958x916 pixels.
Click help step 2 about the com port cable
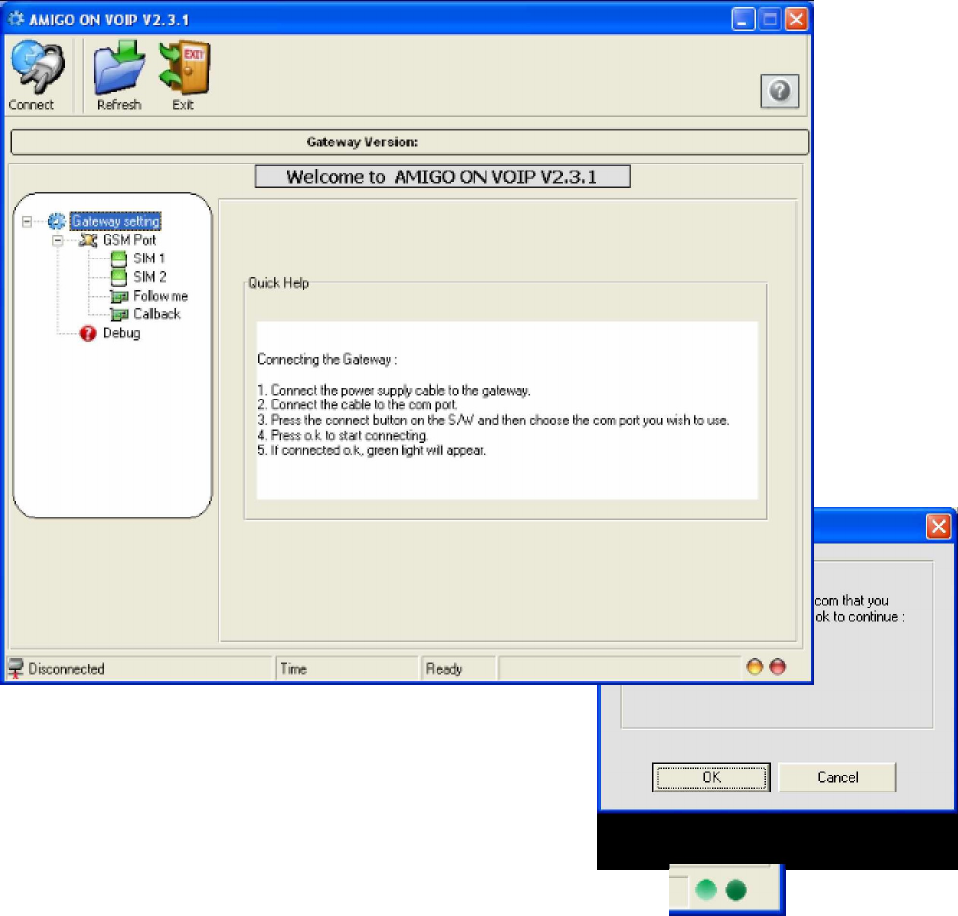(357, 405)
